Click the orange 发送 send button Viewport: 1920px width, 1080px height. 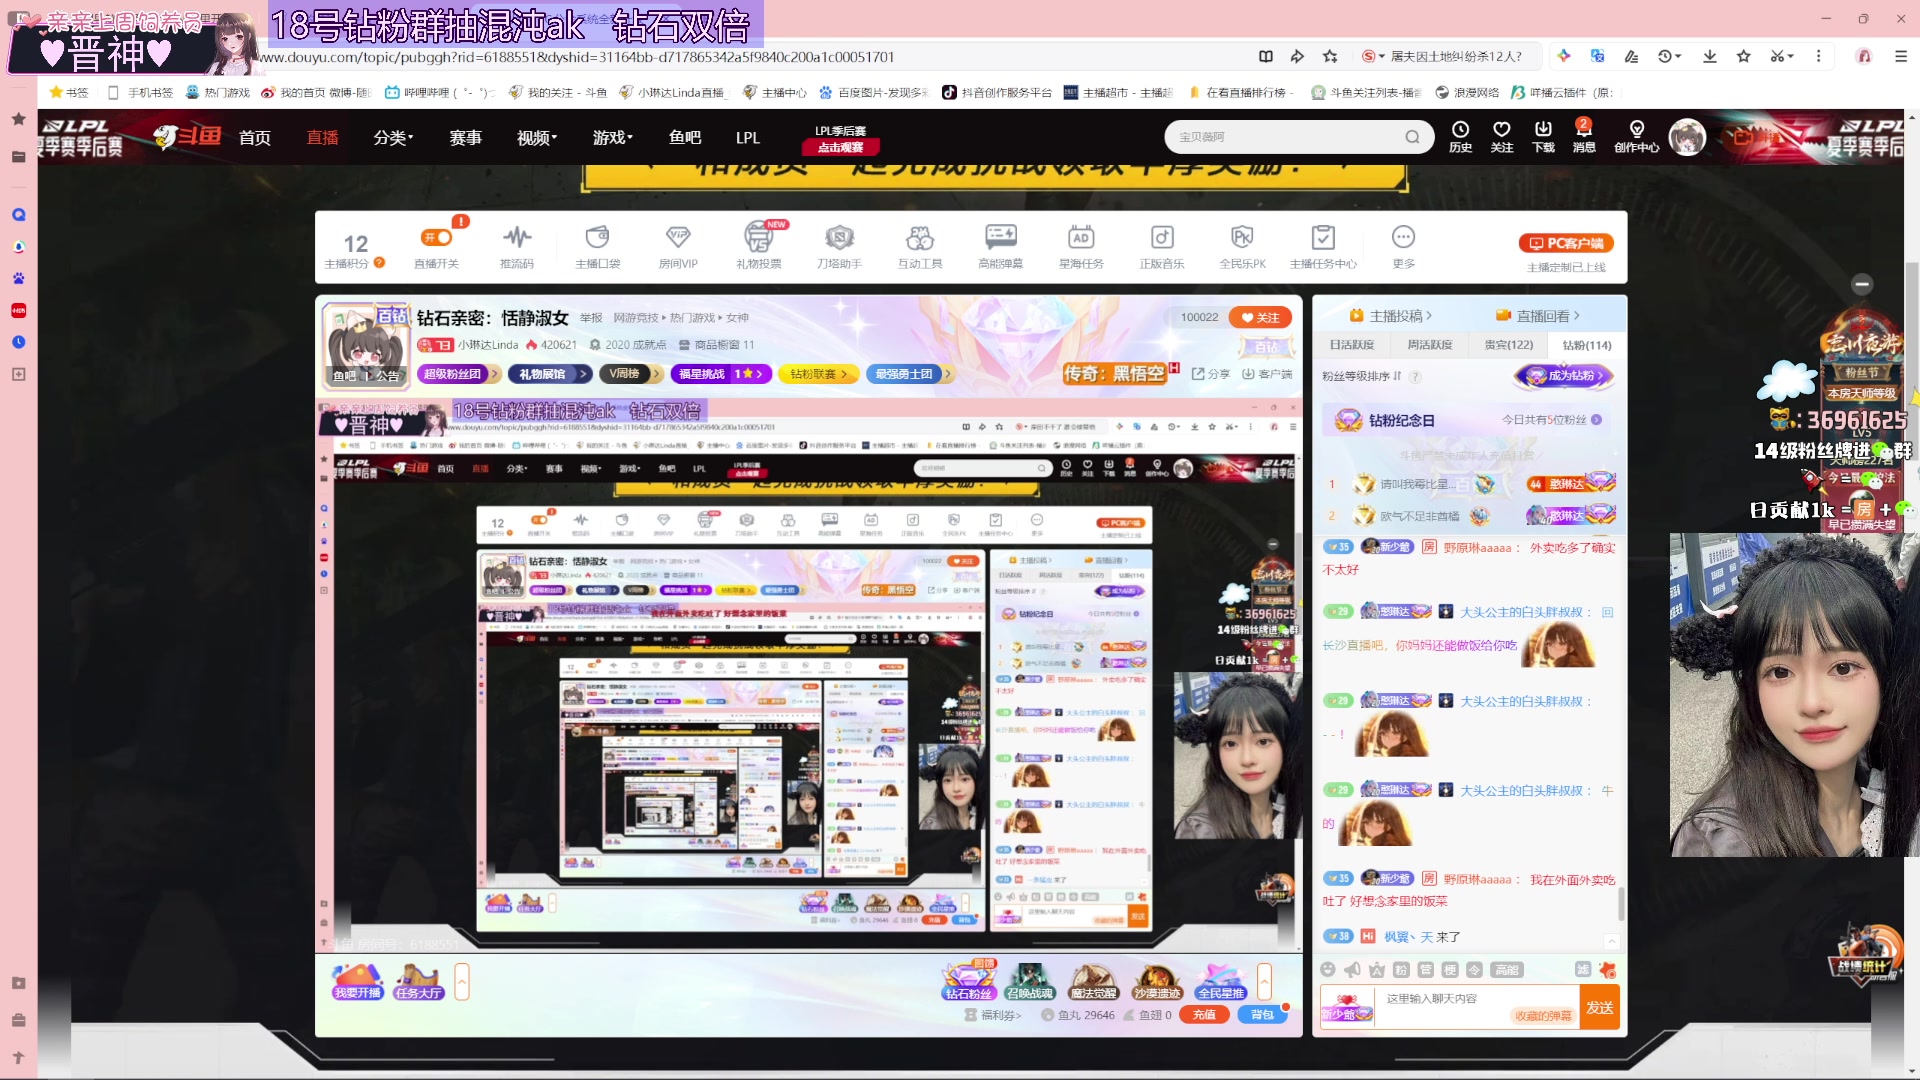pyautogui.click(x=1599, y=1007)
